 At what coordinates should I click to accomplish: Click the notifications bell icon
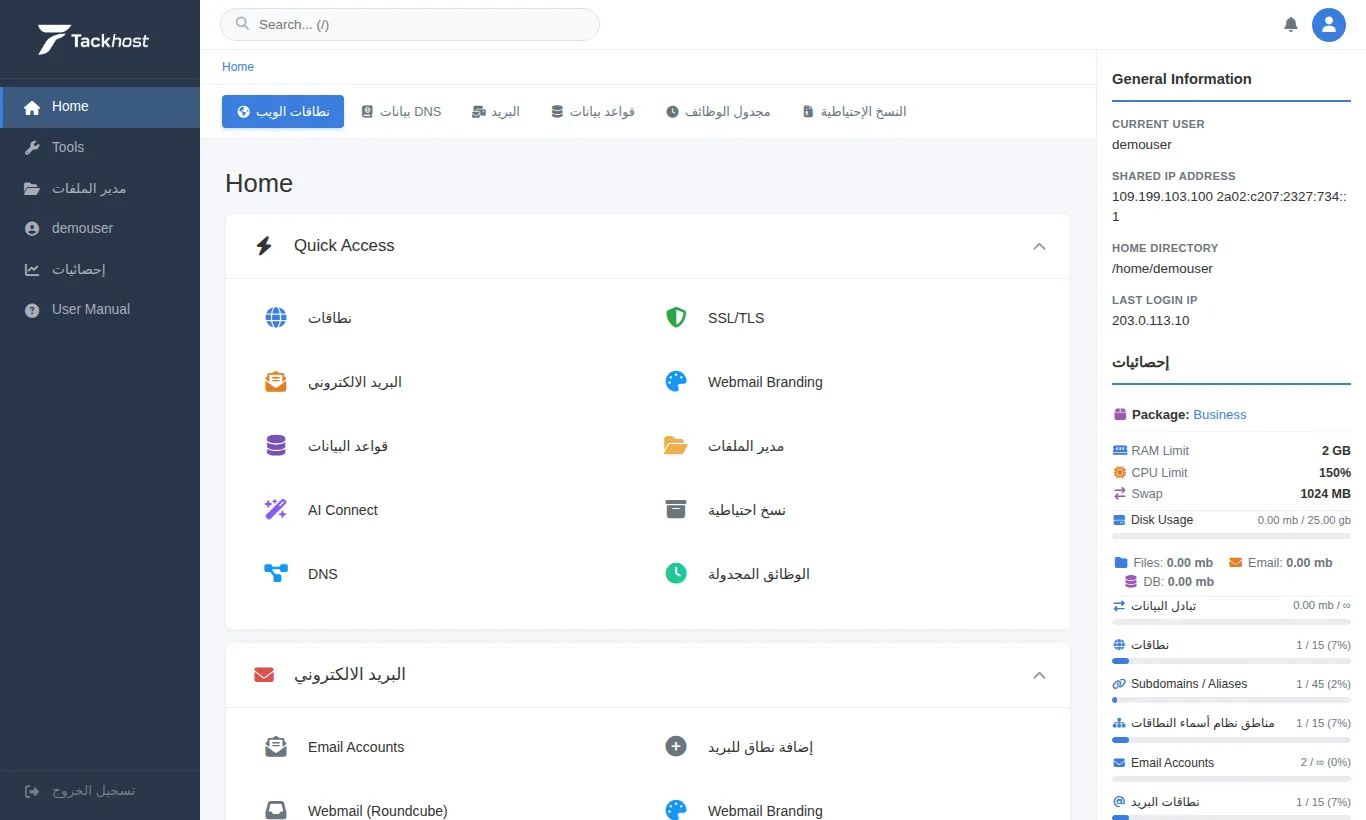(x=1291, y=24)
